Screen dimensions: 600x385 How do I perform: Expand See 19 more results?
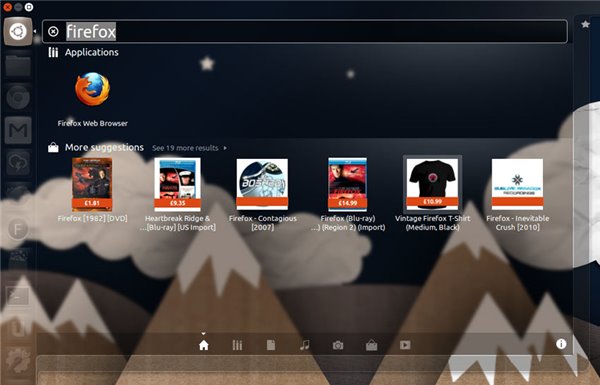pyautogui.click(x=189, y=148)
